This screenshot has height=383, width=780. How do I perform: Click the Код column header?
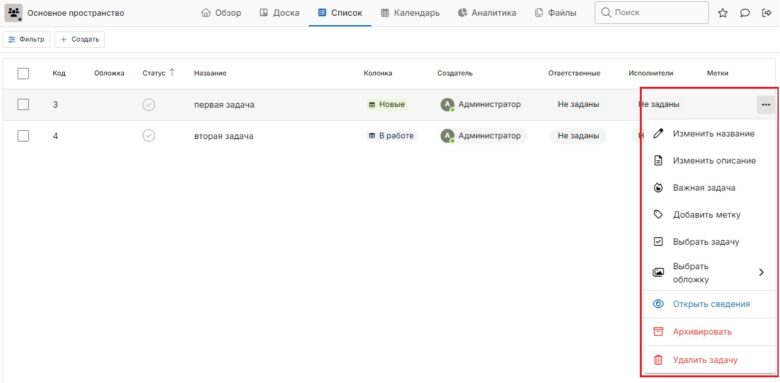(x=59, y=73)
